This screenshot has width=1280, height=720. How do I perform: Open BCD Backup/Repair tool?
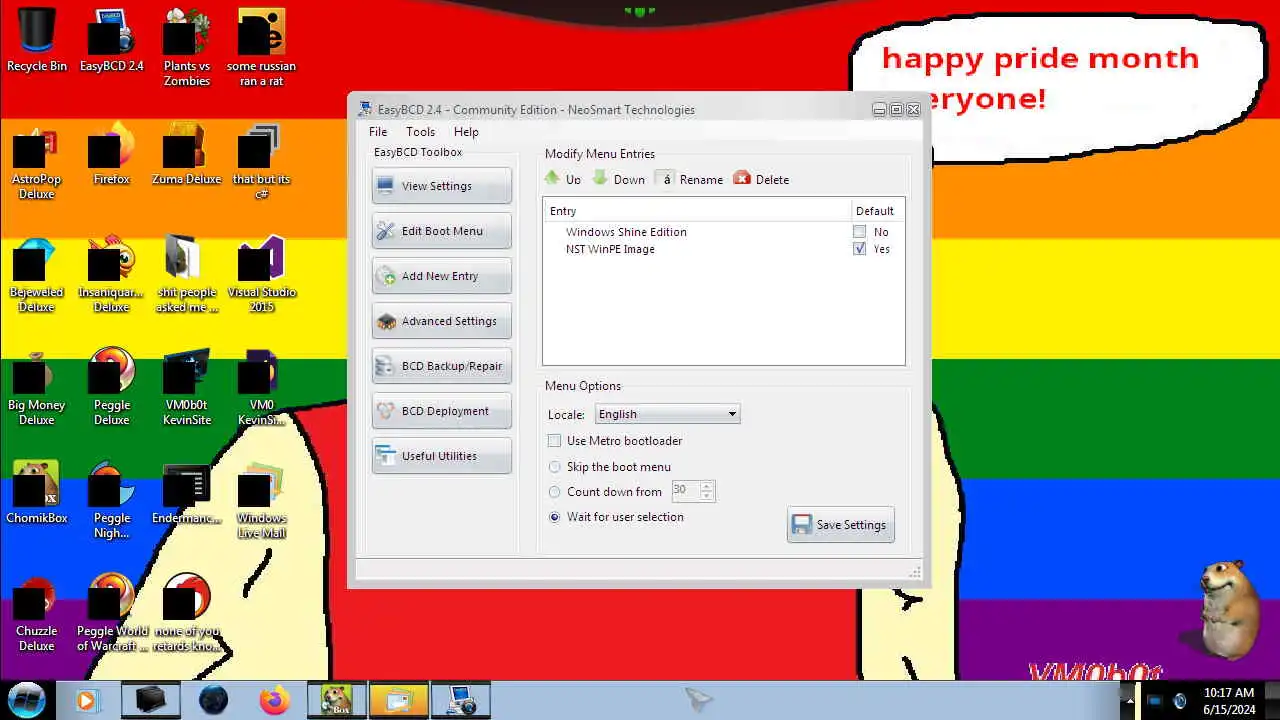click(441, 366)
